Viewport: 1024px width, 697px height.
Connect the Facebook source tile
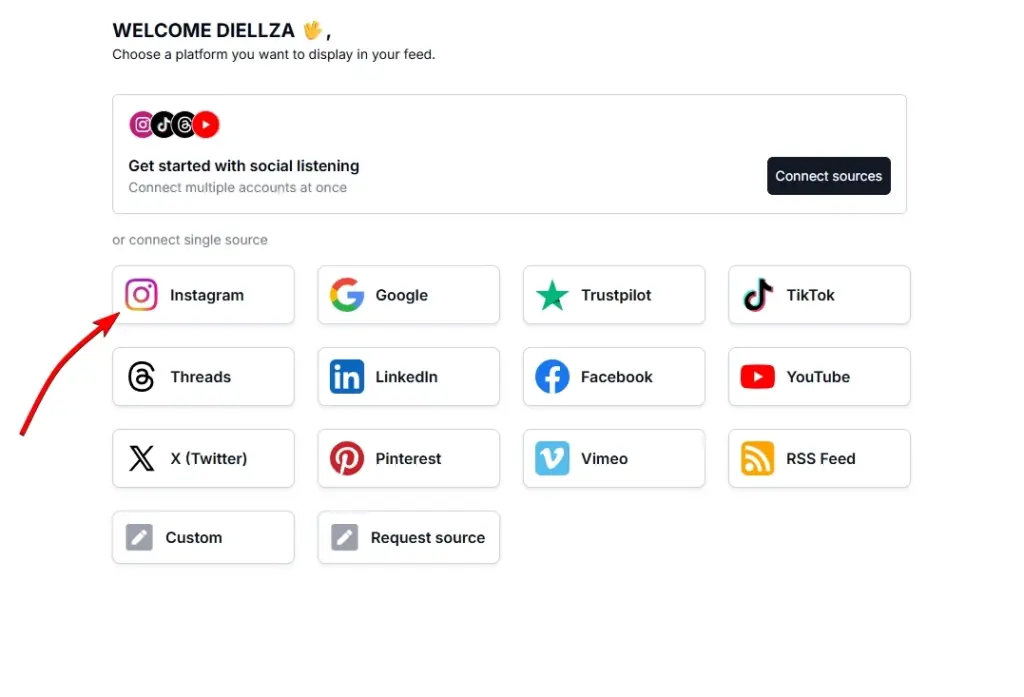[613, 377]
